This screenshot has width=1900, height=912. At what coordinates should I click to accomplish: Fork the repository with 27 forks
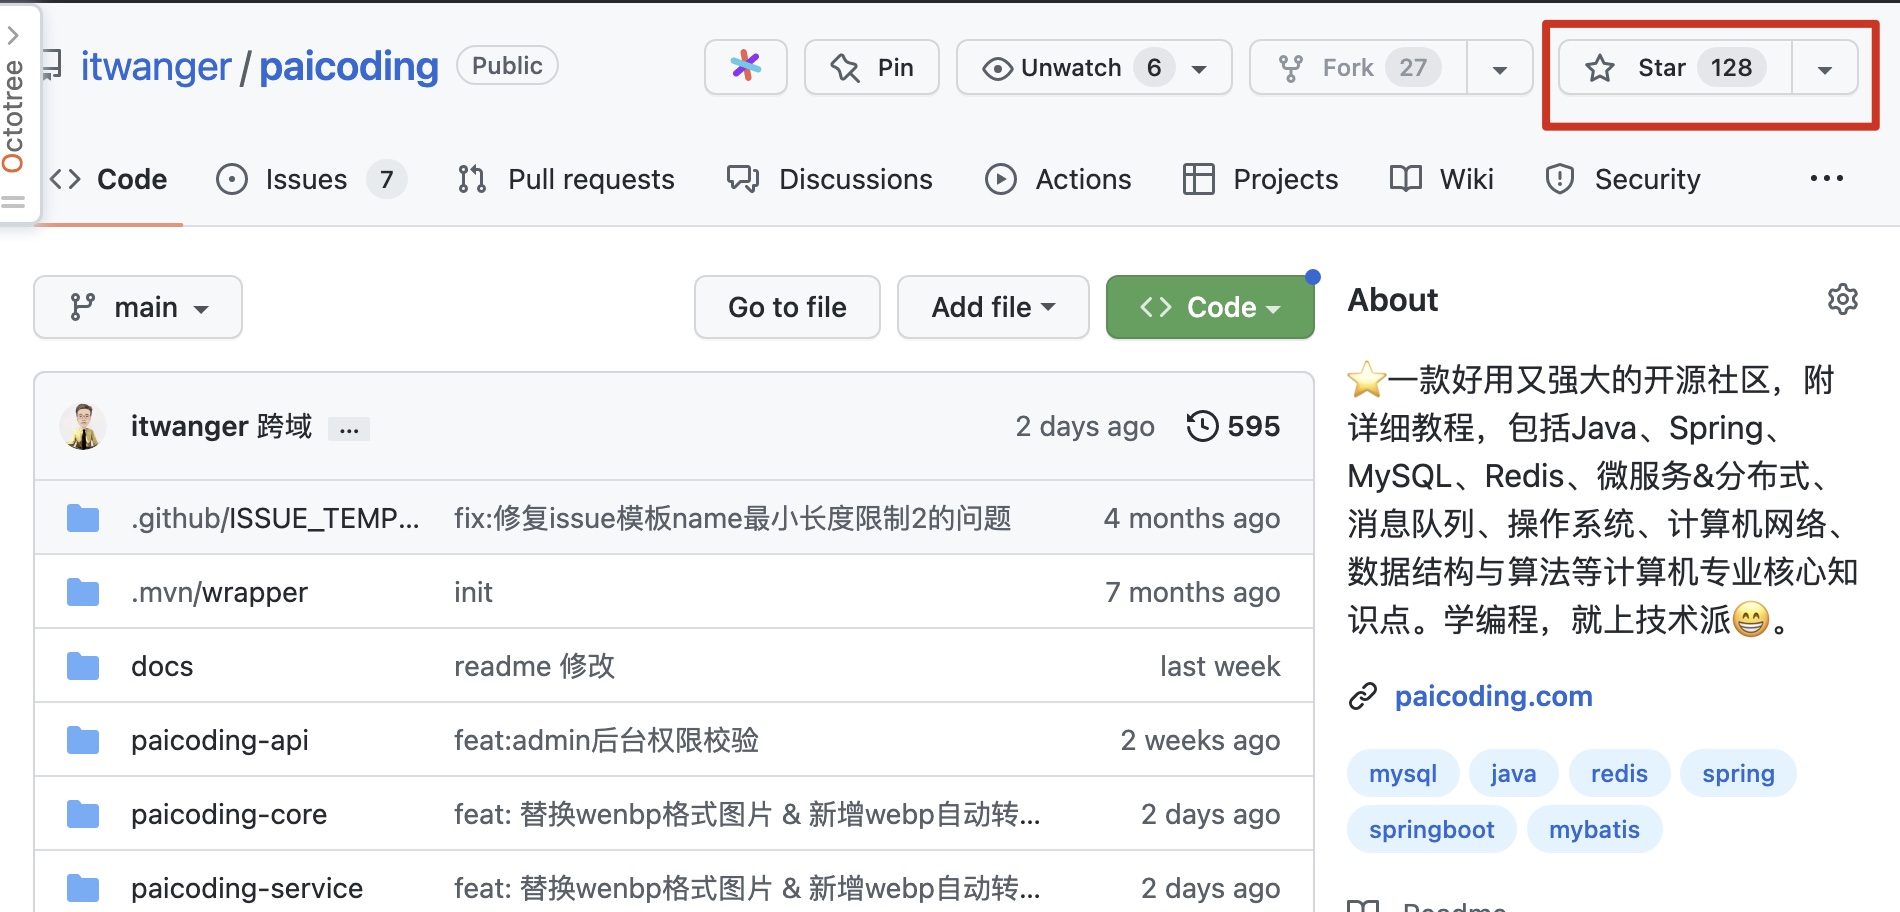click(1359, 67)
